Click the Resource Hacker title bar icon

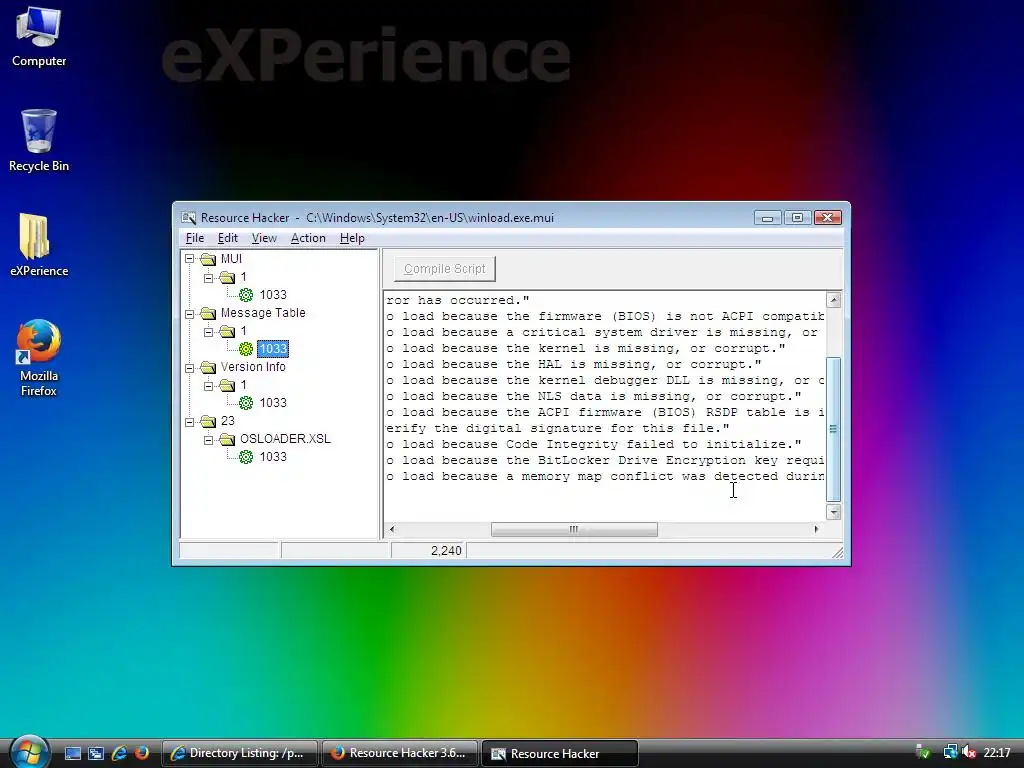[189, 218]
